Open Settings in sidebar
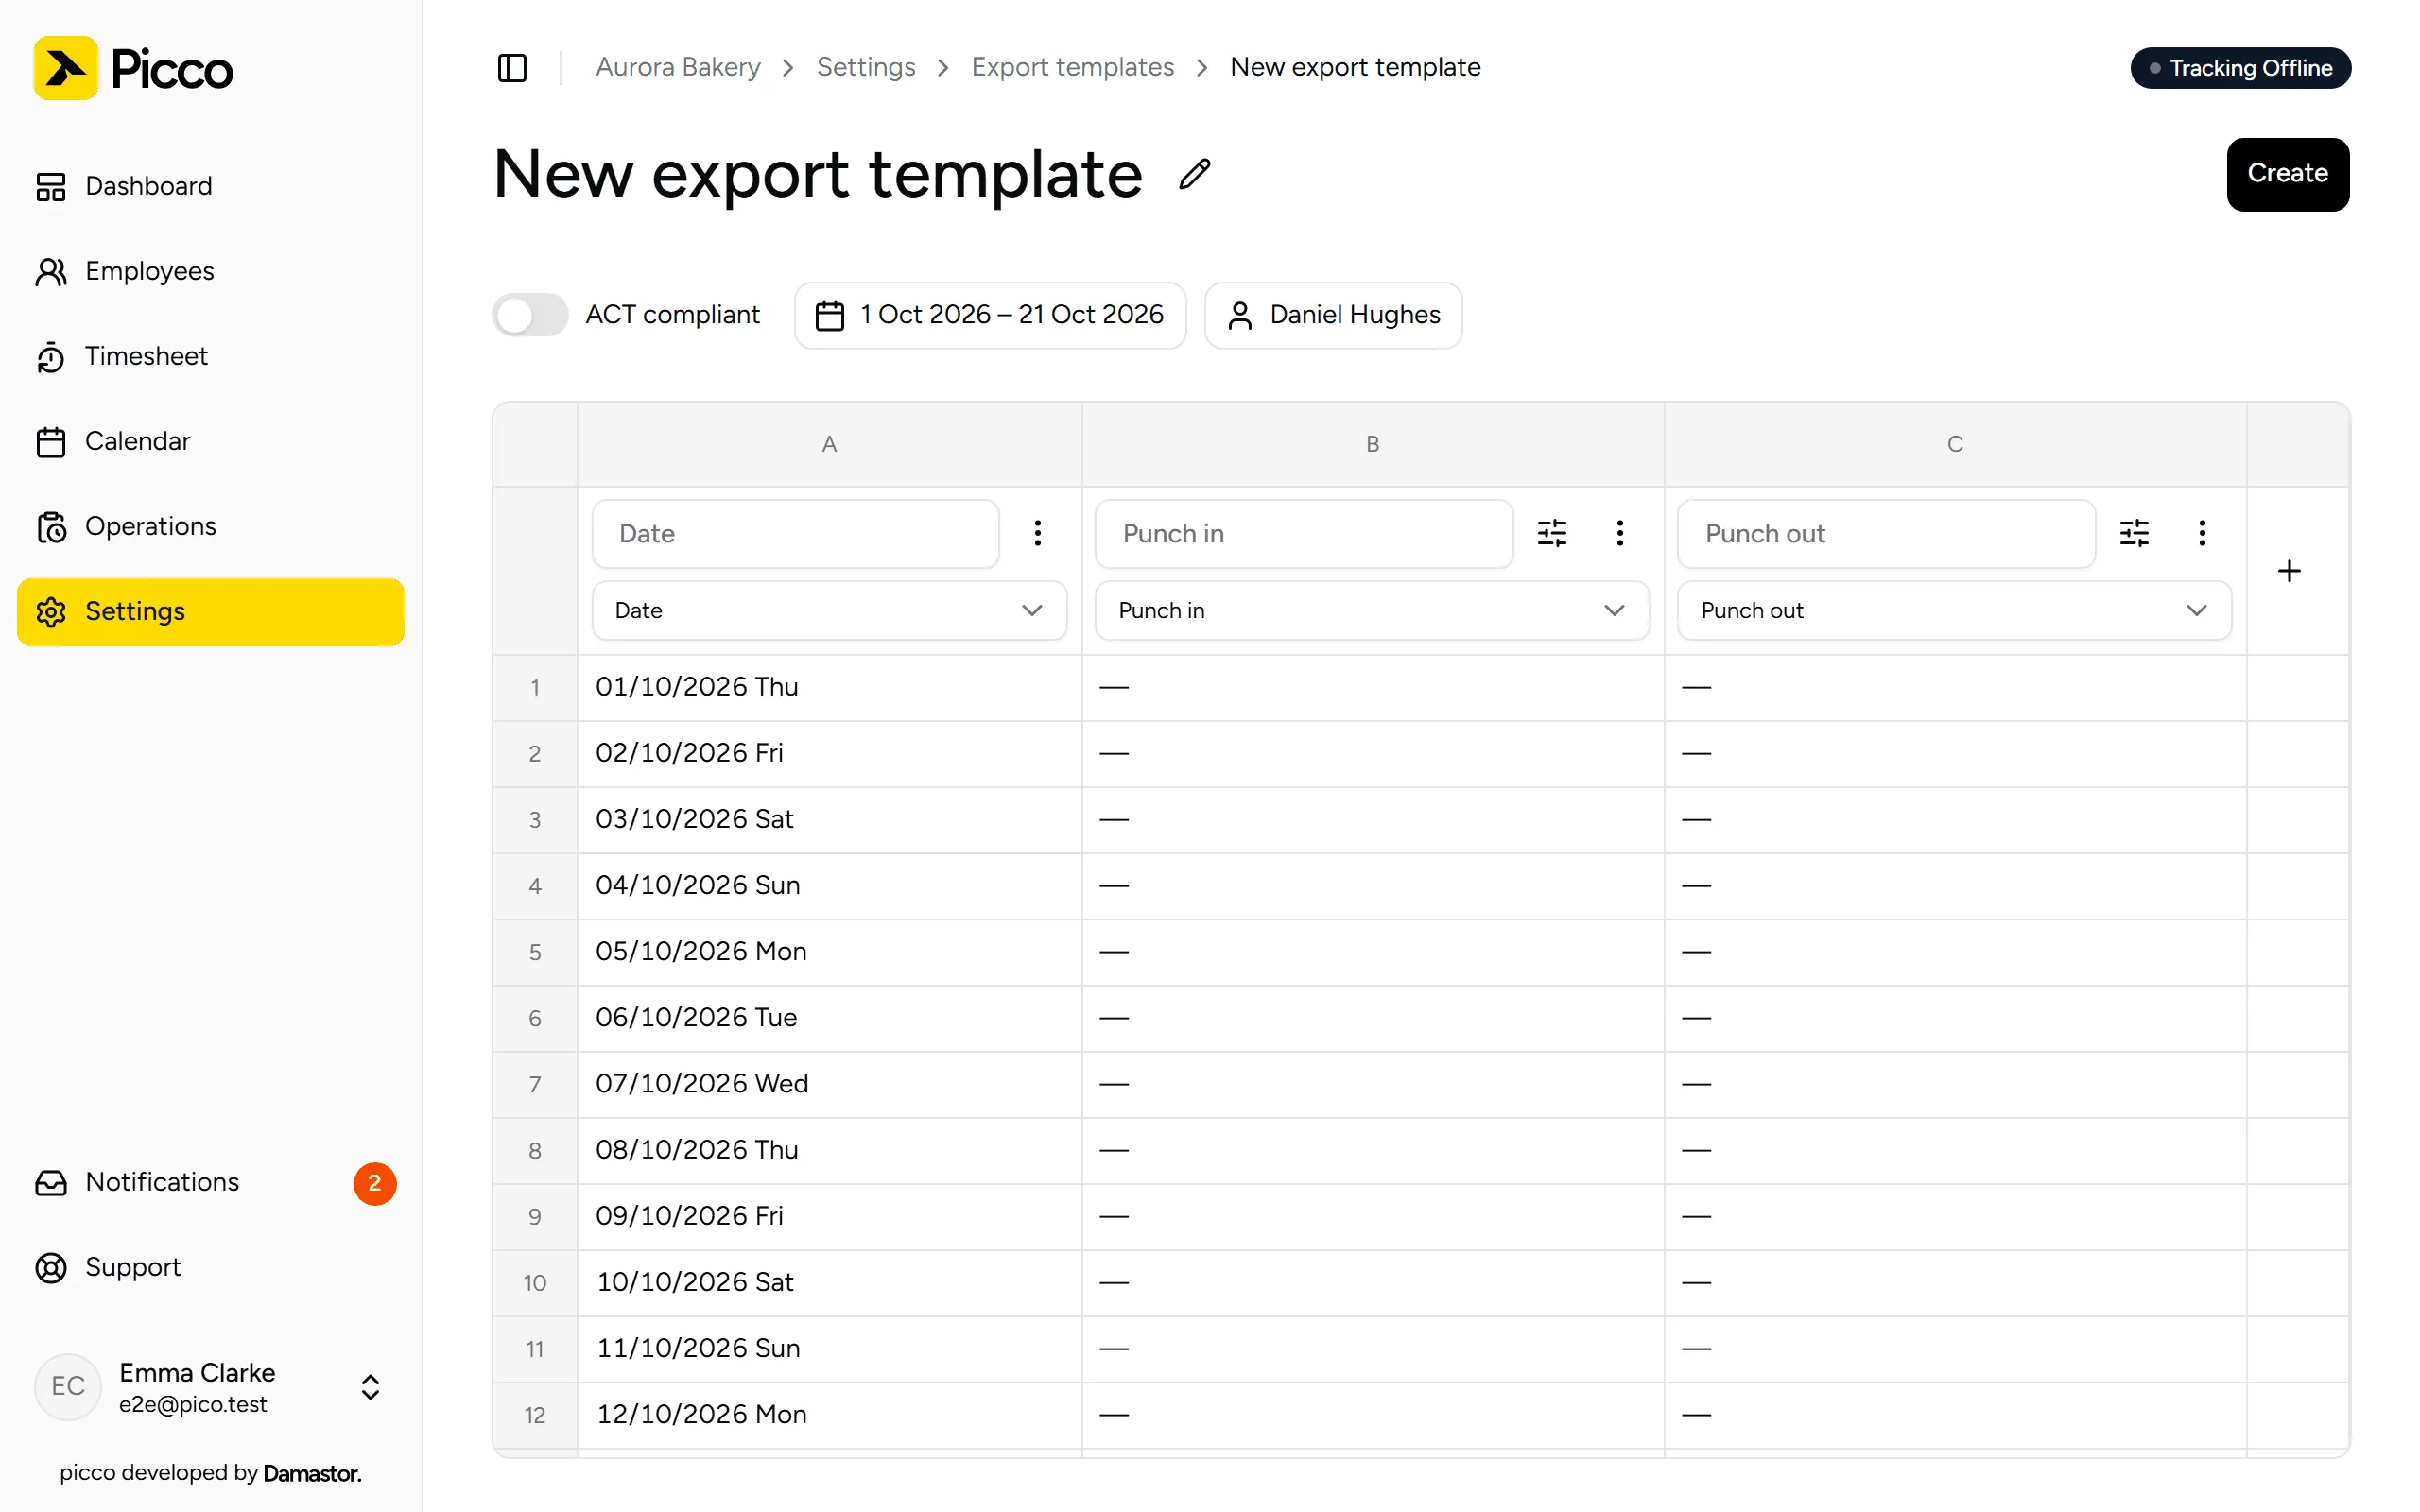2420x1512 pixels. tap(210, 611)
